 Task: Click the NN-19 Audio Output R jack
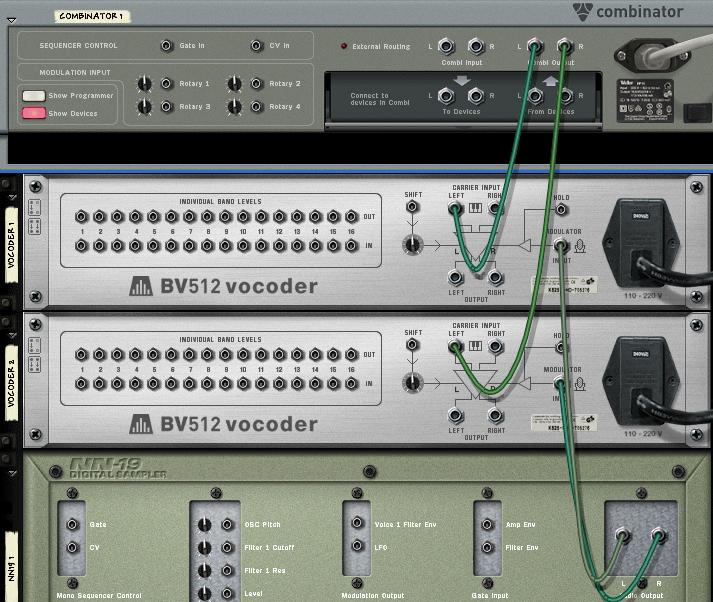tap(658, 535)
